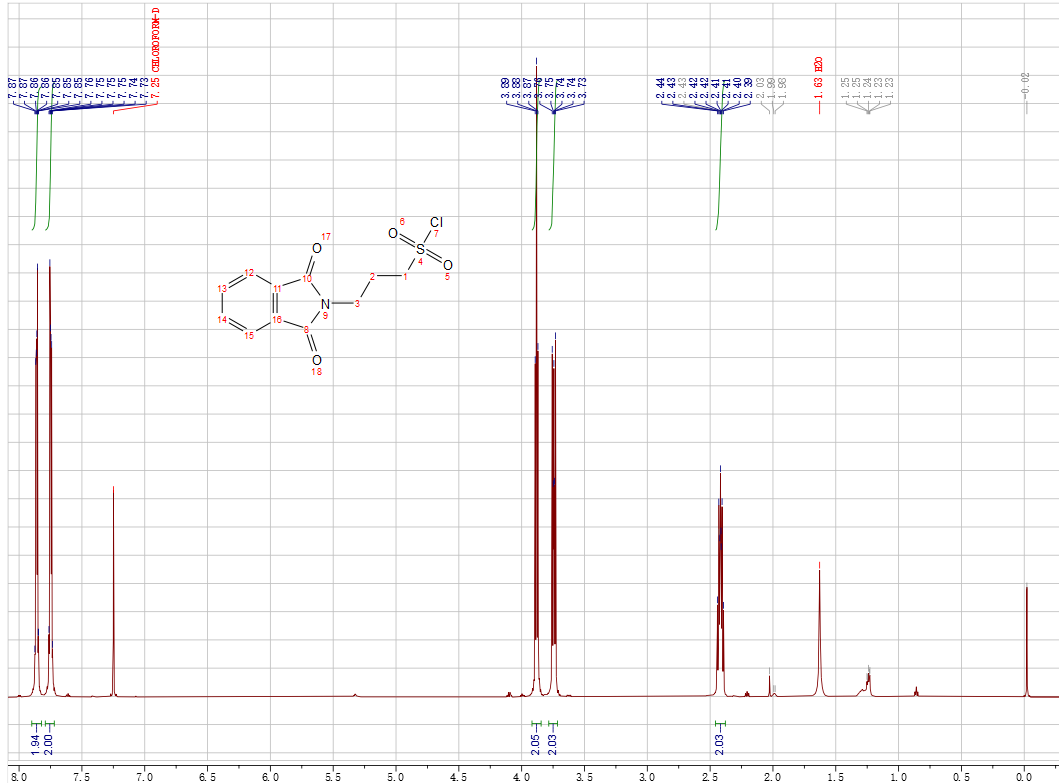This screenshot has height=783, width=1059.
Task: Select the 2.05 integral value label
Action: [536, 742]
